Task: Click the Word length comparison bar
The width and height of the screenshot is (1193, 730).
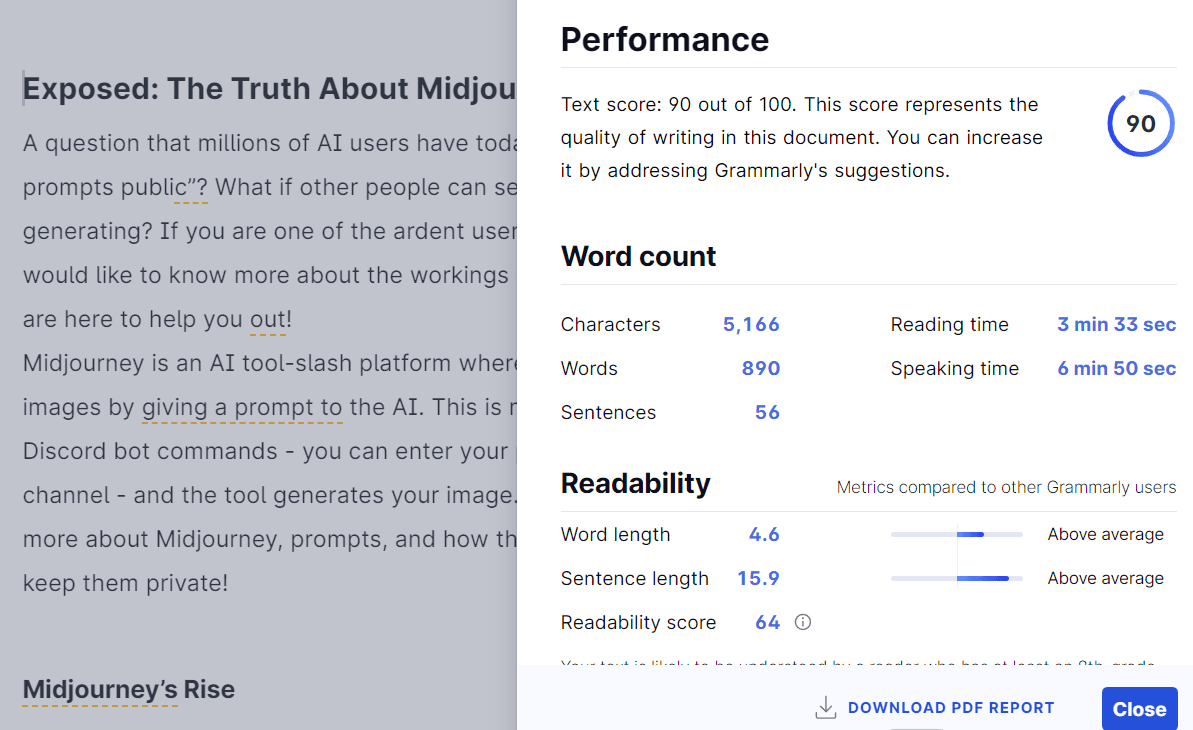Action: click(x=956, y=534)
